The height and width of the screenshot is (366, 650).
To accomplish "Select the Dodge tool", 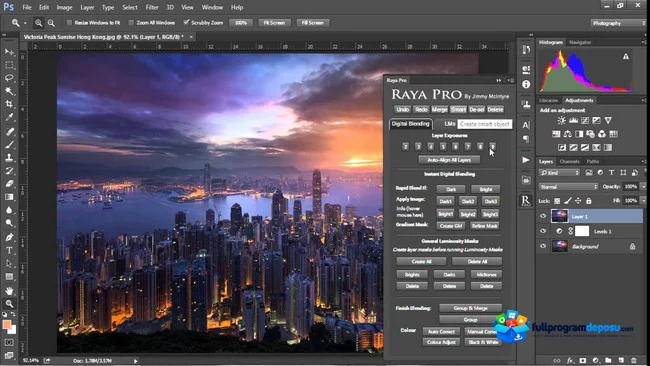I will [x=9, y=223].
